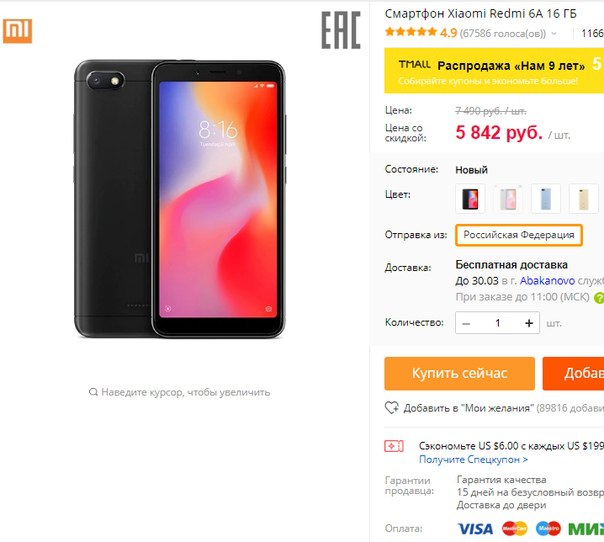Click the magnifier icon under the photo
This screenshot has height=542, width=604.
[x=93, y=392]
